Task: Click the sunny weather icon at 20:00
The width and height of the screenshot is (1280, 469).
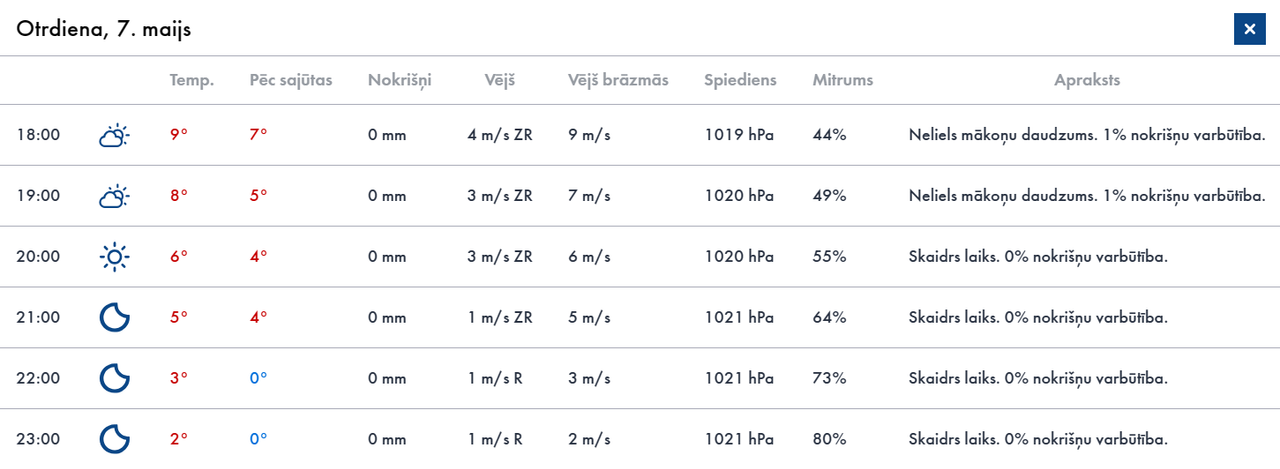Action: pyautogui.click(x=115, y=257)
